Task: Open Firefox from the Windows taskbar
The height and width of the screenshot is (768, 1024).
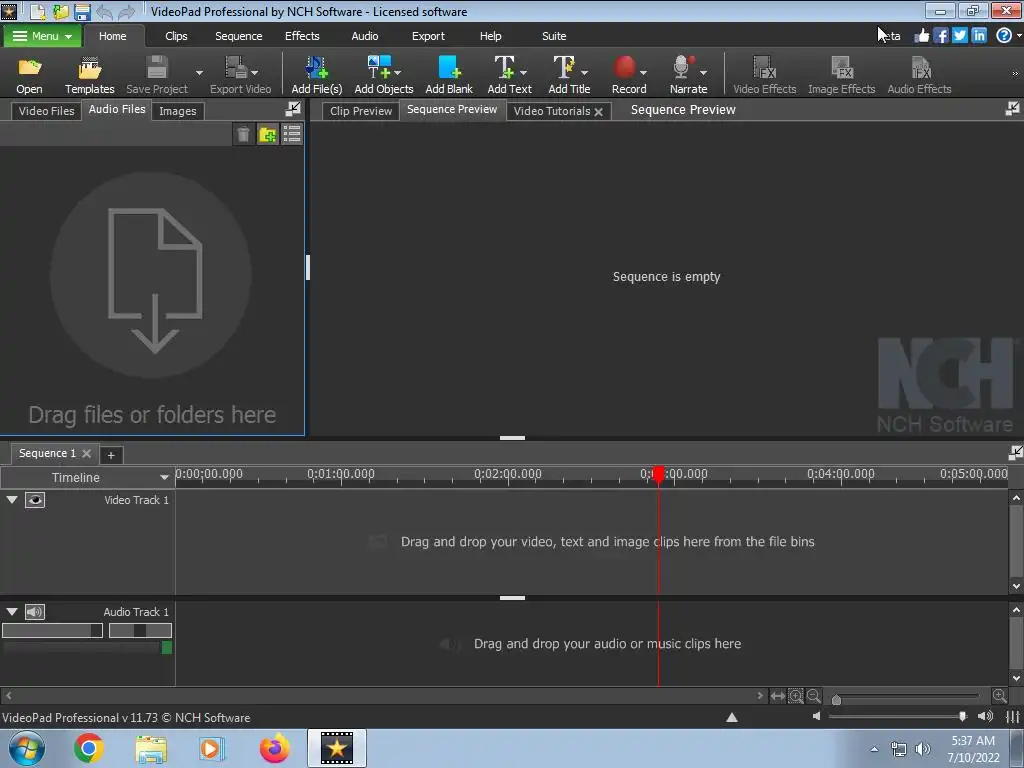Action: [x=274, y=748]
